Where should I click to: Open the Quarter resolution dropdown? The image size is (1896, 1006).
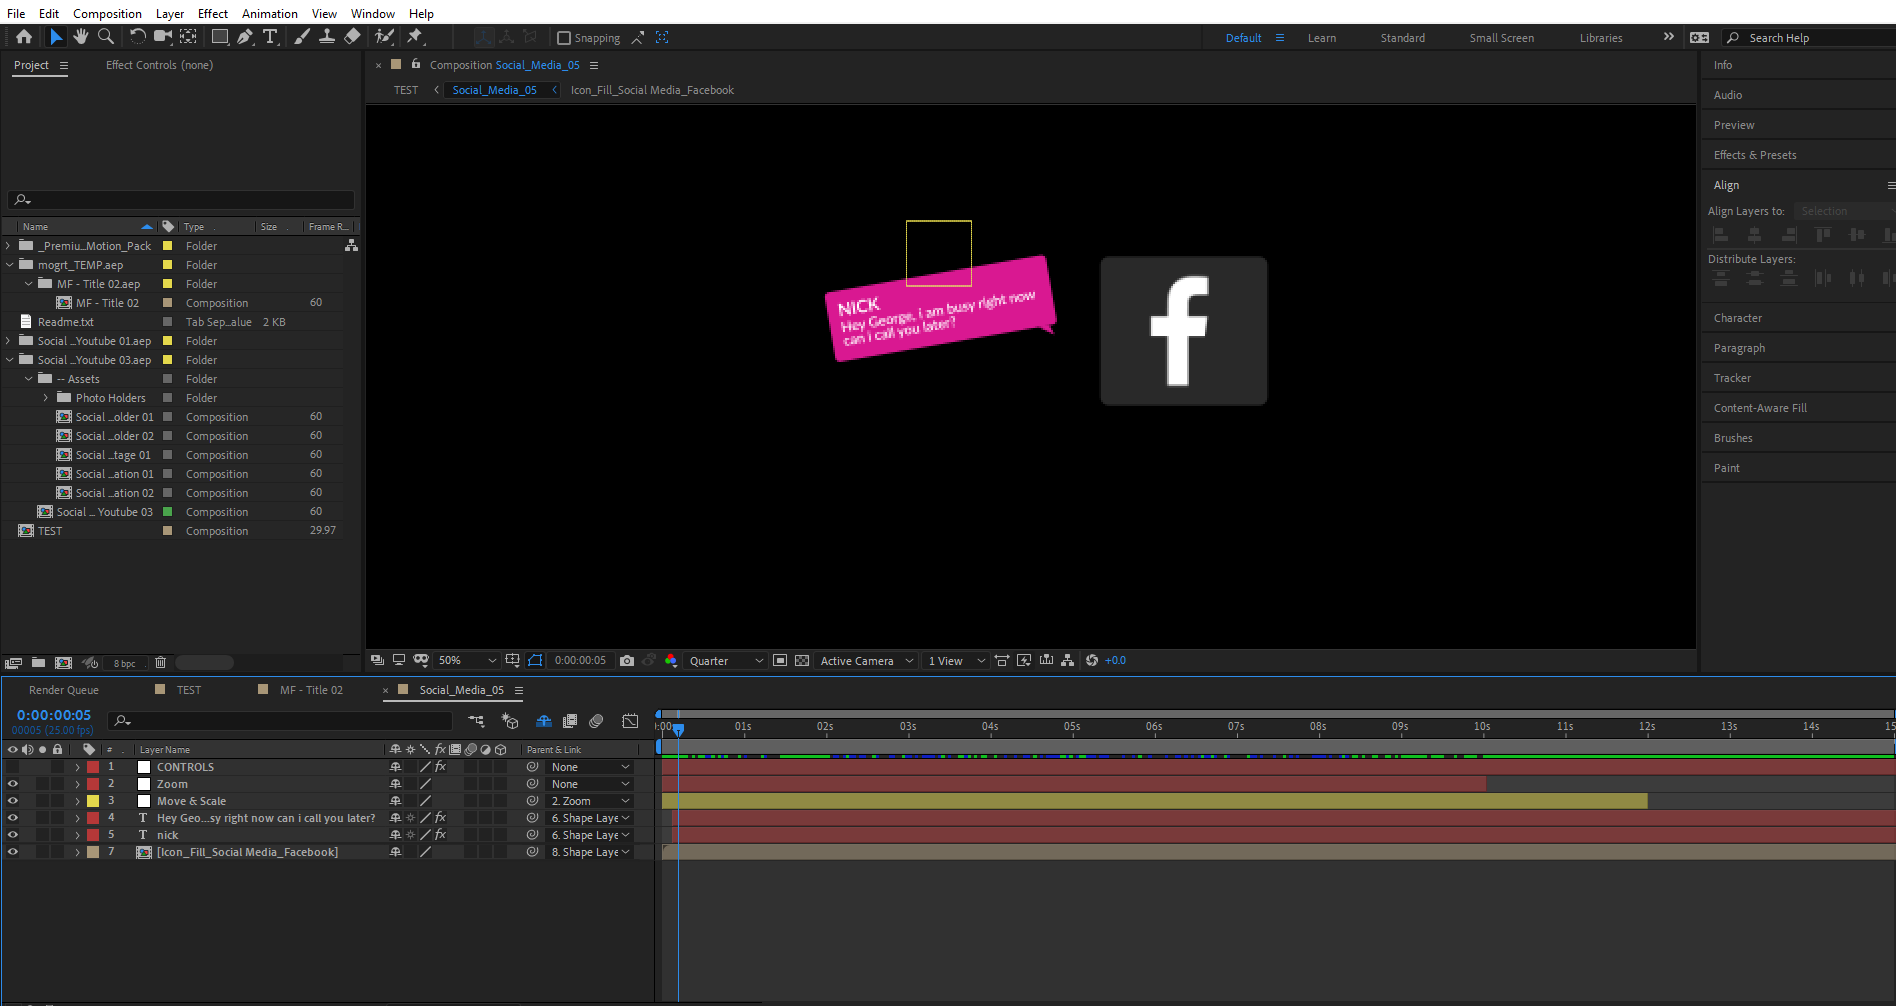point(726,661)
